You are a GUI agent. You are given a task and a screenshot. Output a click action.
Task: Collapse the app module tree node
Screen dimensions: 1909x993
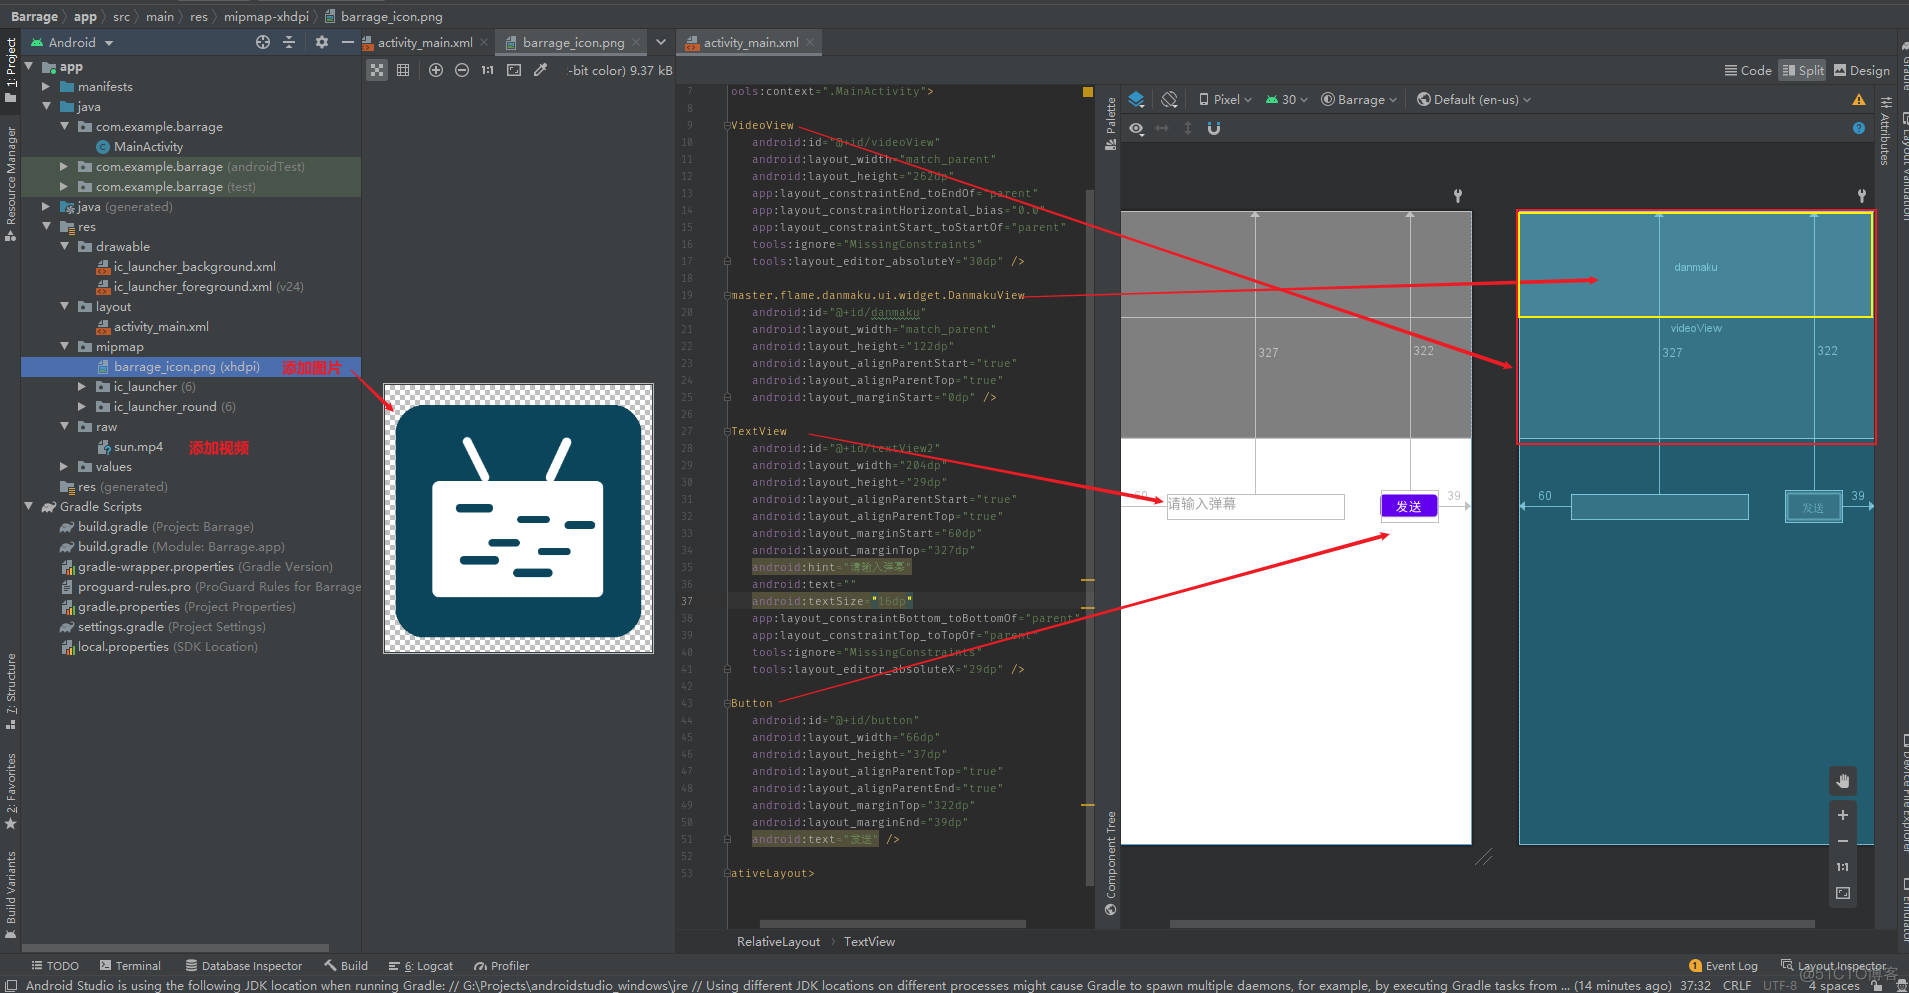tap(28, 67)
